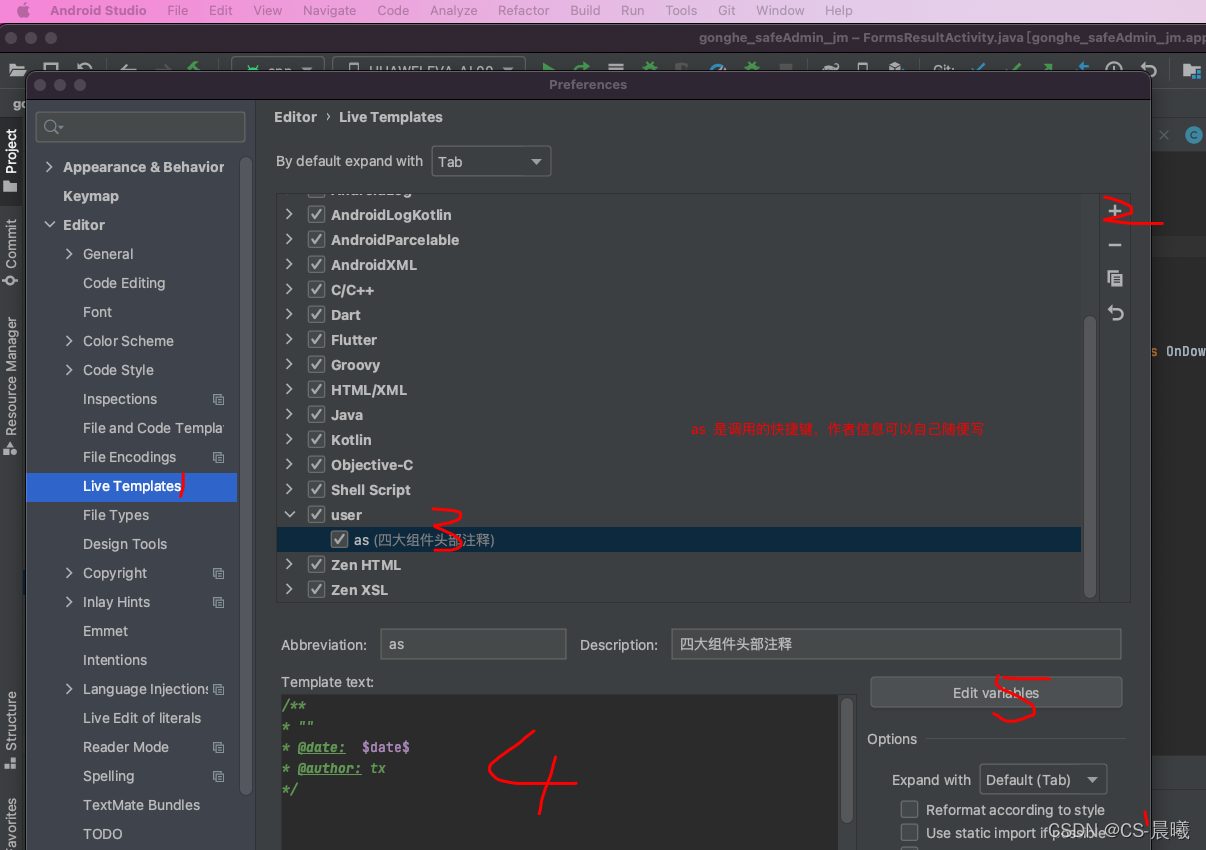Open the 'By default expand with' Tab dropdown

pyautogui.click(x=491, y=161)
